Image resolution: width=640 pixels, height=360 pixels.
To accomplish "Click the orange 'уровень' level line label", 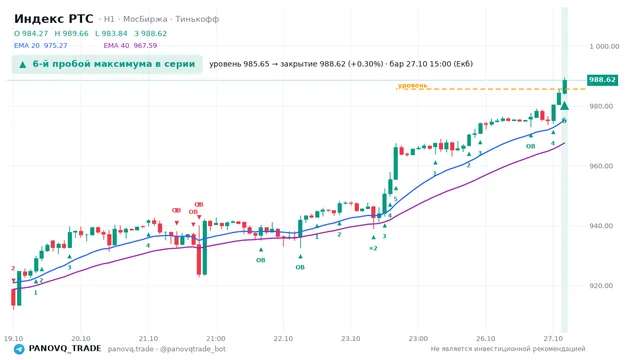I will [x=412, y=85].
